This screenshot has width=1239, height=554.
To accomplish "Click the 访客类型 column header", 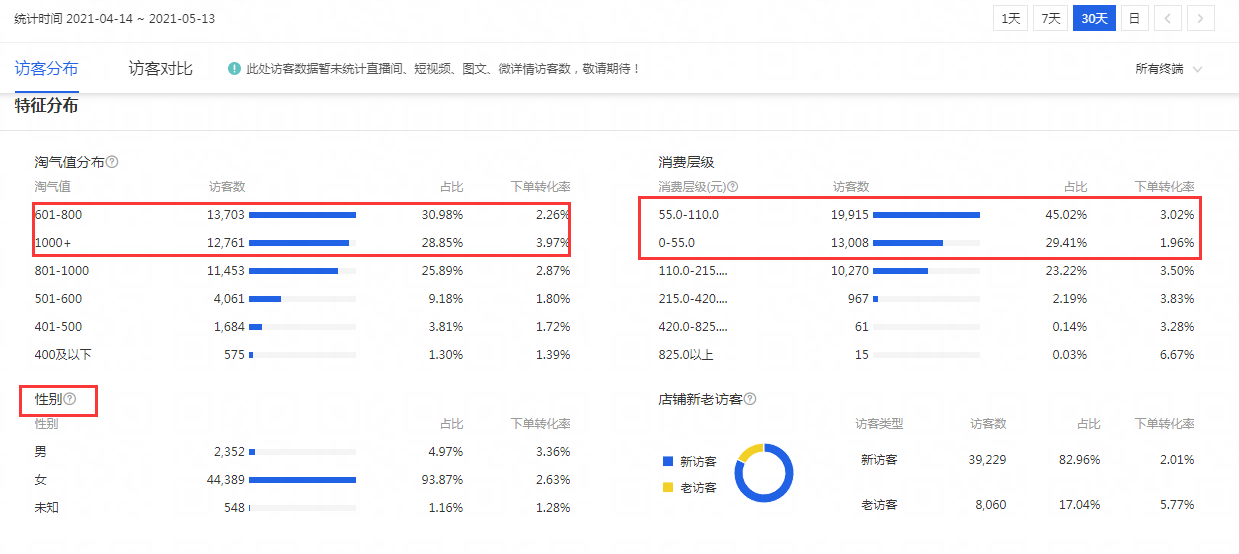I will click(x=879, y=424).
